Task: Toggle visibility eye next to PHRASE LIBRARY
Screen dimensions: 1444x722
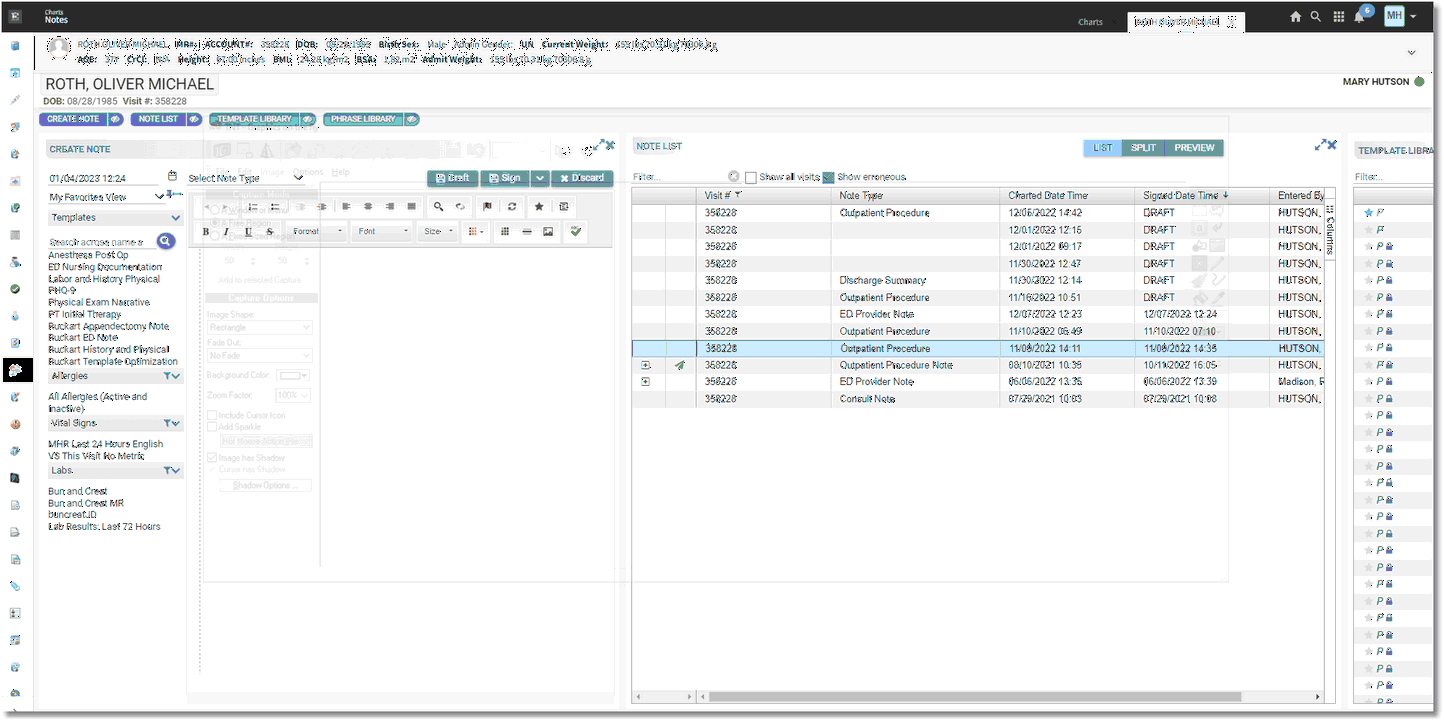Action: pos(412,119)
